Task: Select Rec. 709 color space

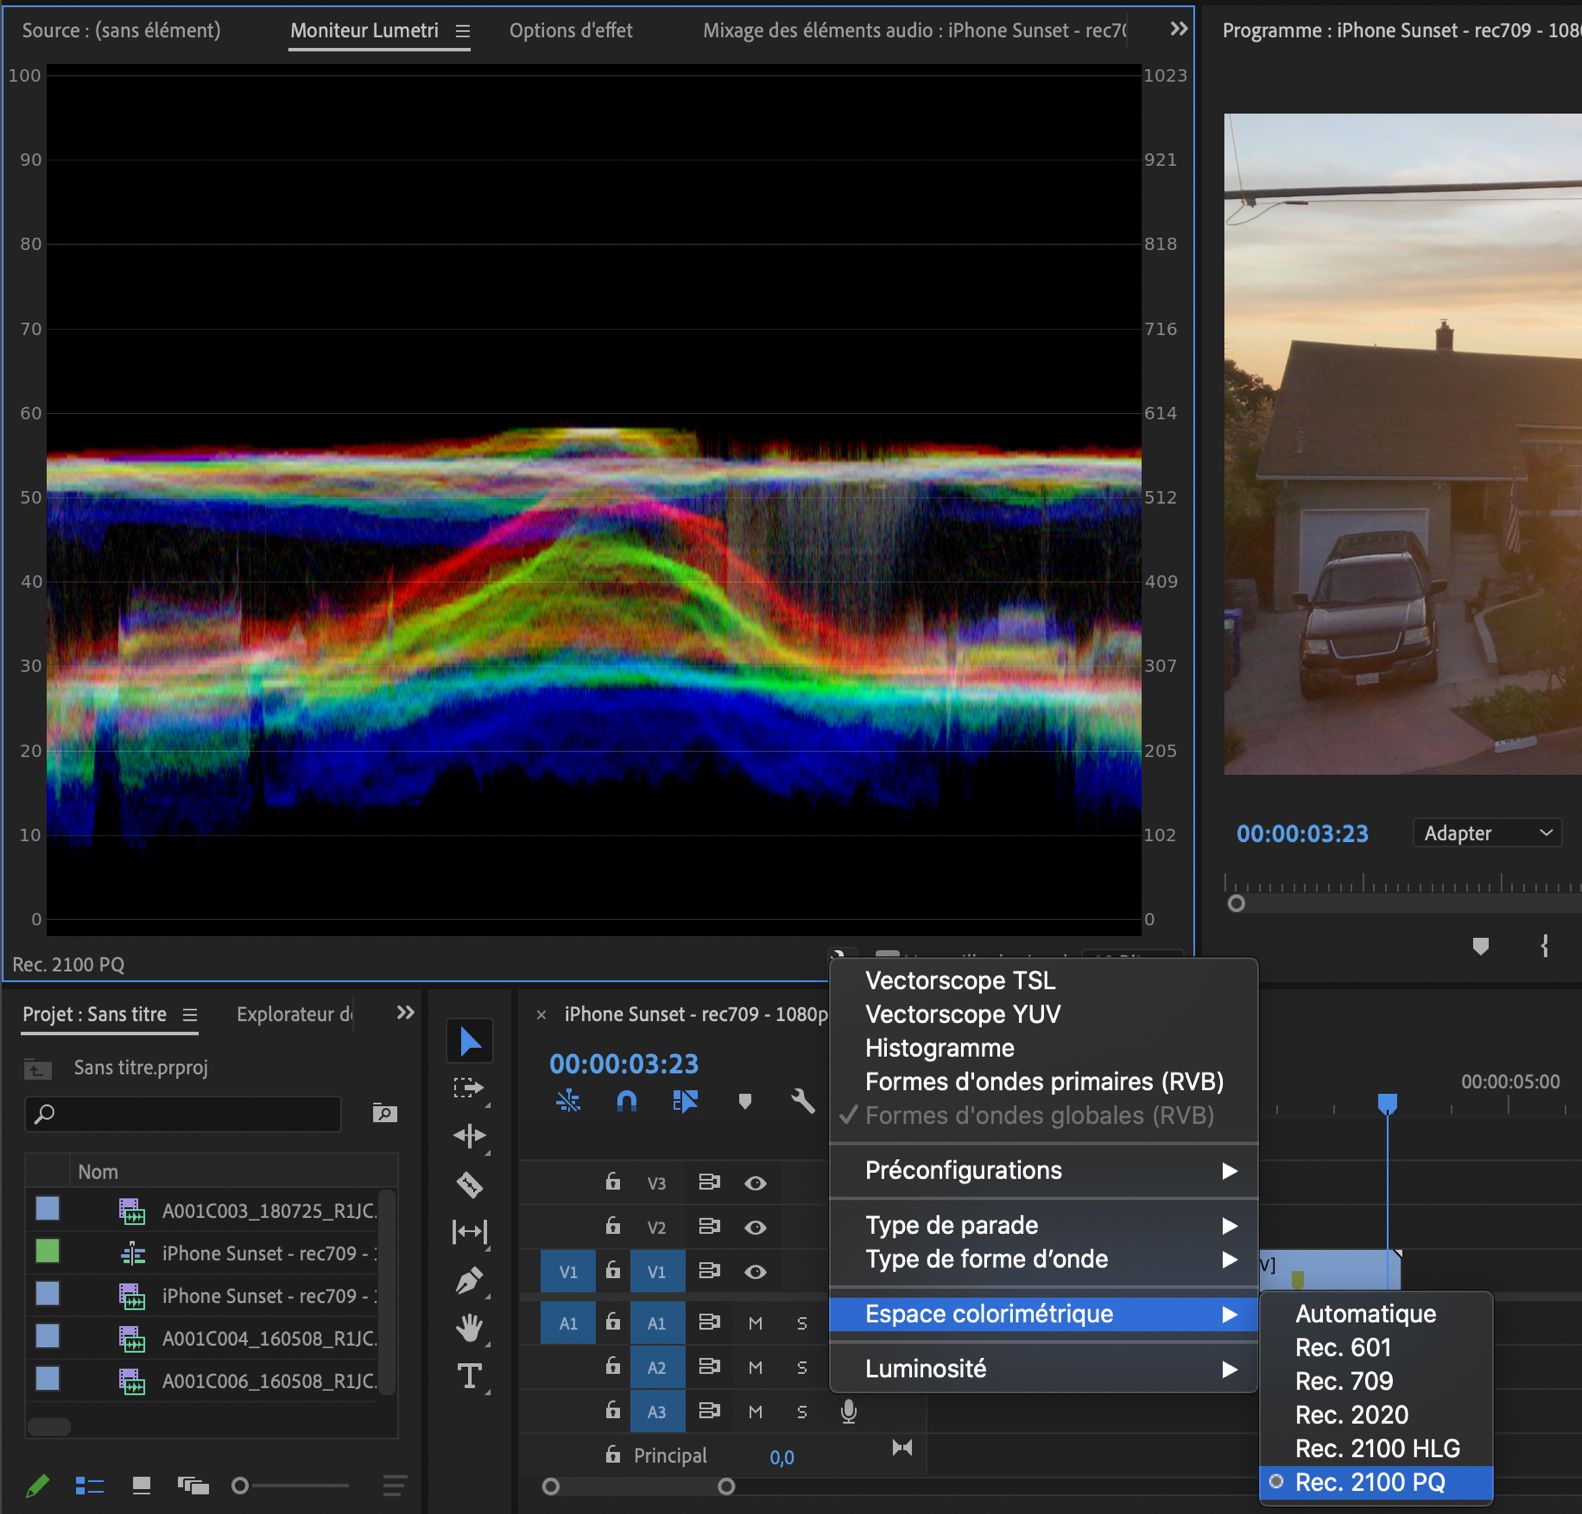Action: pyautogui.click(x=1344, y=1381)
